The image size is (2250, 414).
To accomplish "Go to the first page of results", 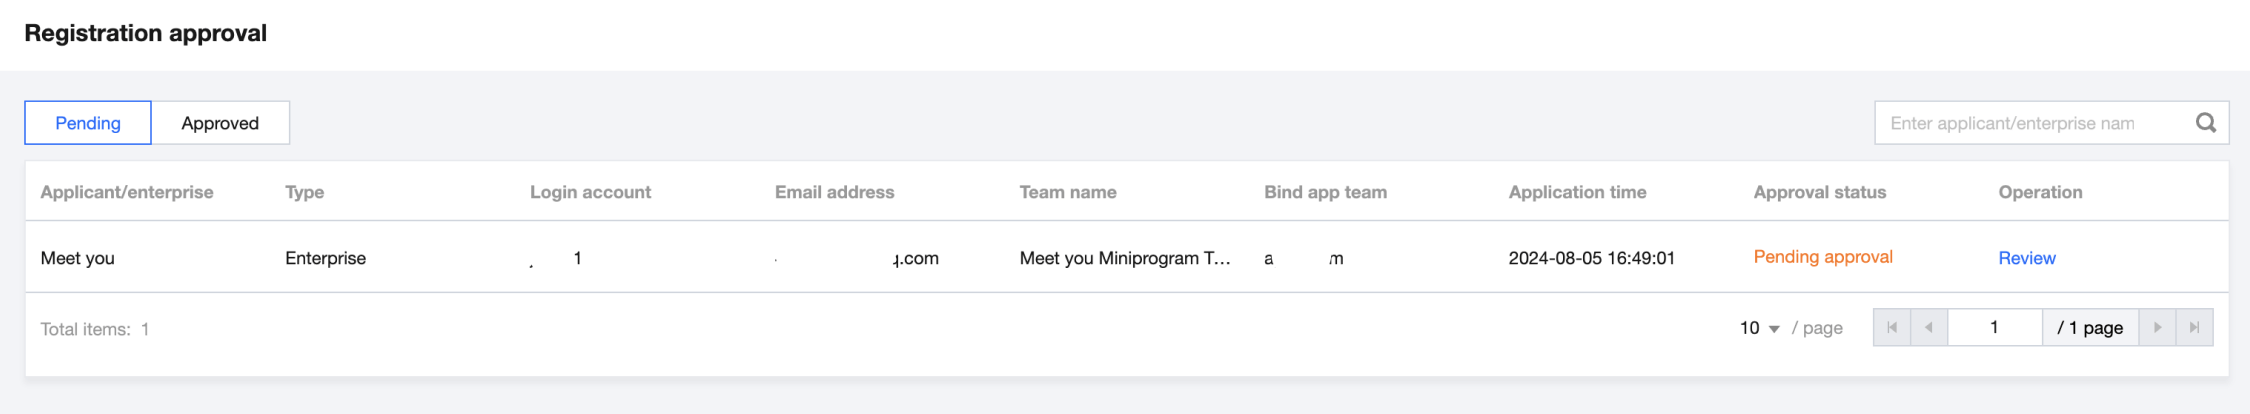I will [x=1891, y=328].
